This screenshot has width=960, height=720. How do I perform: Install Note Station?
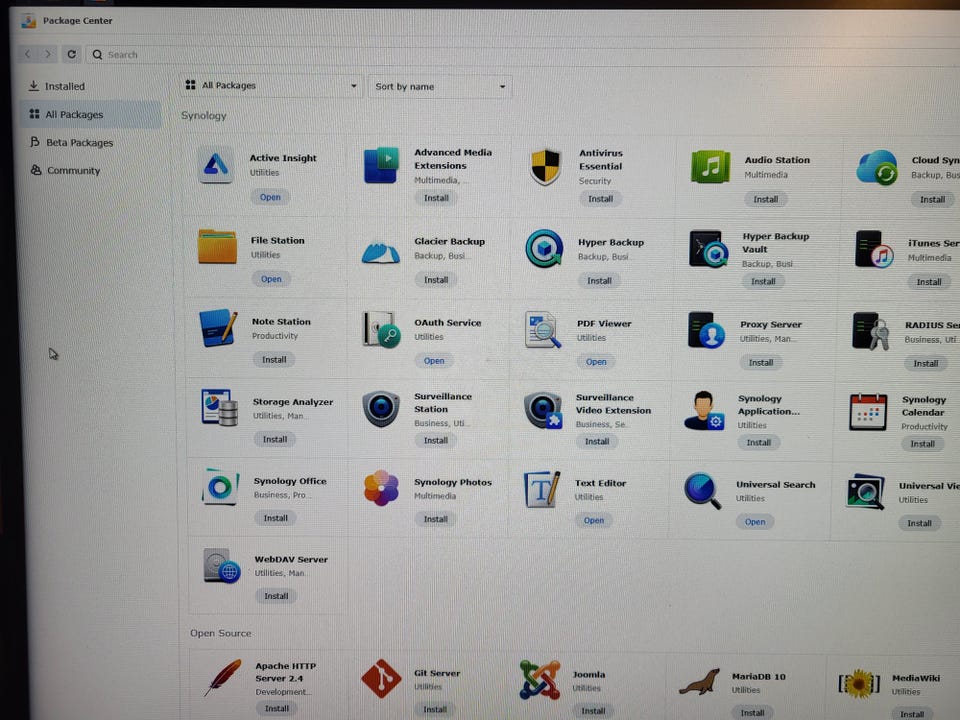point(274,360)
